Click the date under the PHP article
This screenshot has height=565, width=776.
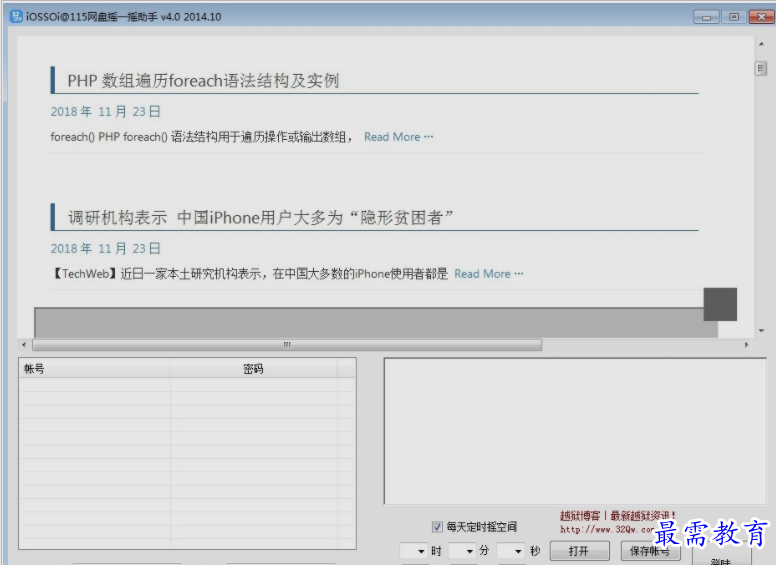[x=105, y=112]
